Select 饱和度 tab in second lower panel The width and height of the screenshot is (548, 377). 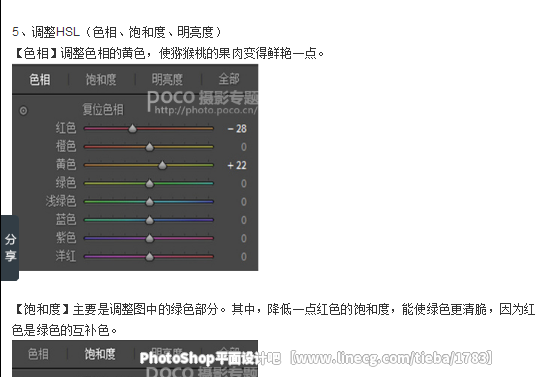click(x=100, y=354)
